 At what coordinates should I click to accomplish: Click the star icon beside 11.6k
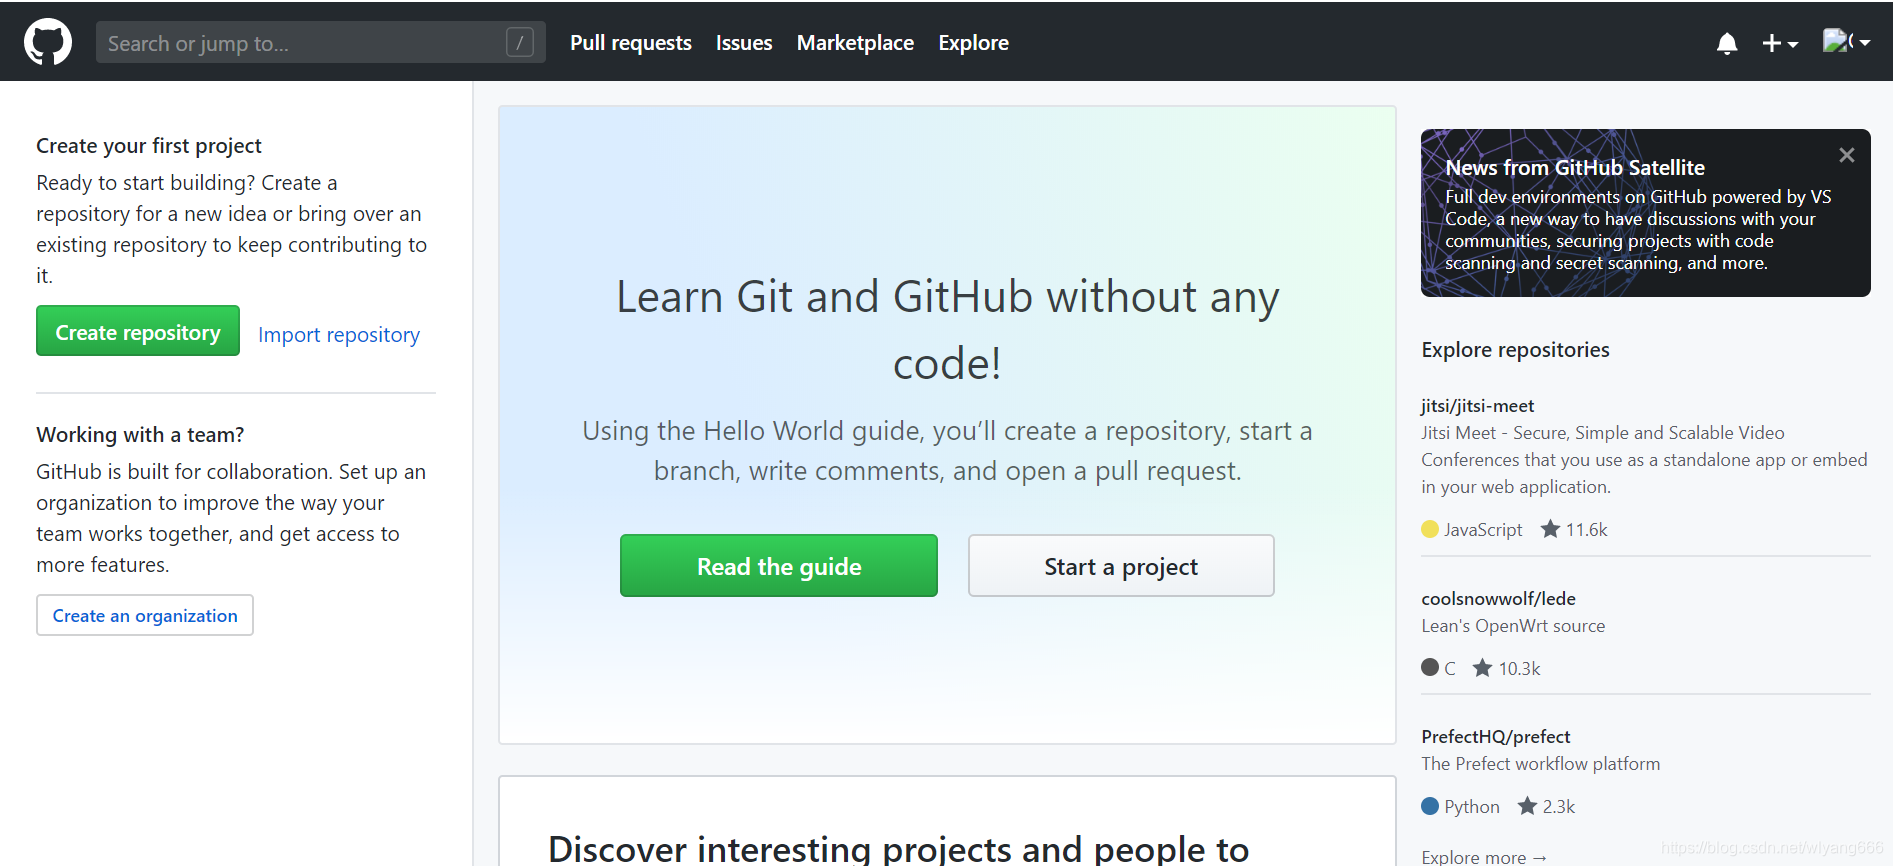1550,529
